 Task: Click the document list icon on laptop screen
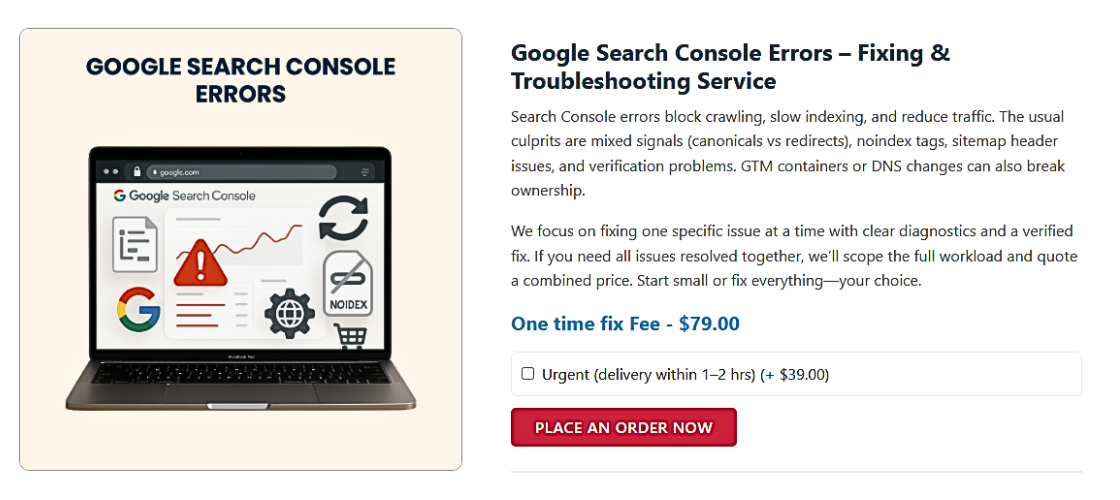coord(135,244)
